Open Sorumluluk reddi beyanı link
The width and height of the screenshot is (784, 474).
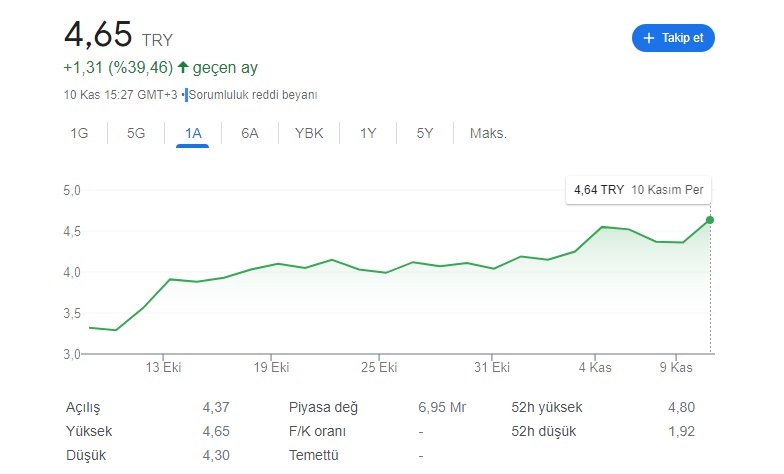click(253, 95)
